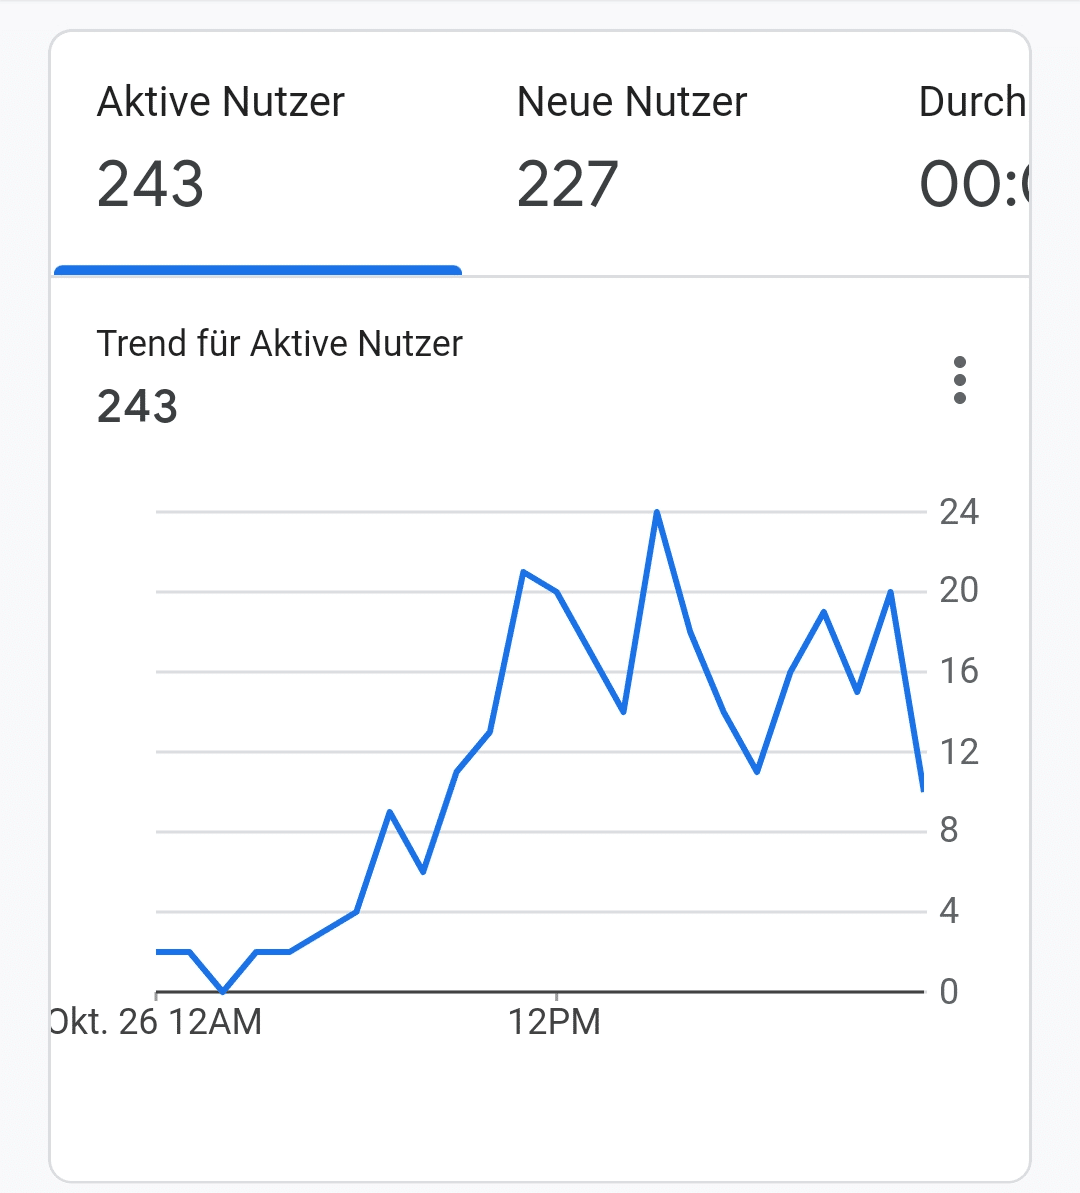
Task: Open the three-dot more options menu
Action: (960, 380)
